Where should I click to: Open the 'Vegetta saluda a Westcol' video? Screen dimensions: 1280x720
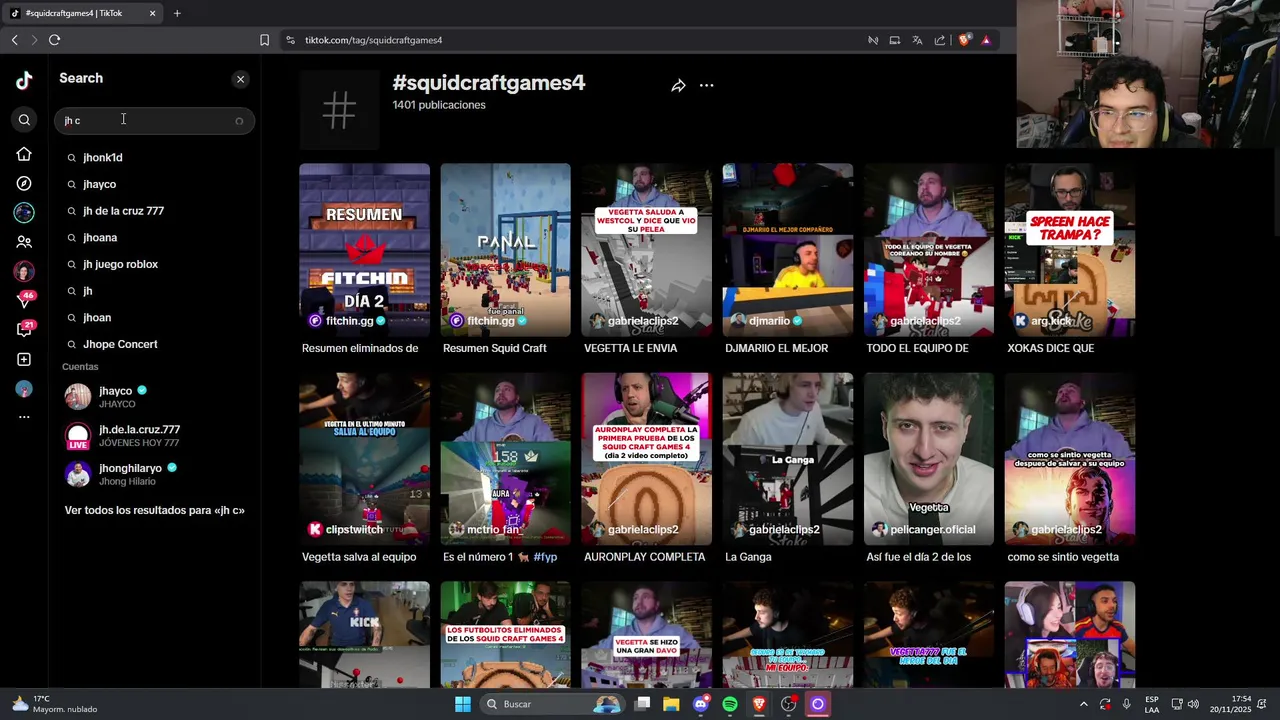pos(646,250)
